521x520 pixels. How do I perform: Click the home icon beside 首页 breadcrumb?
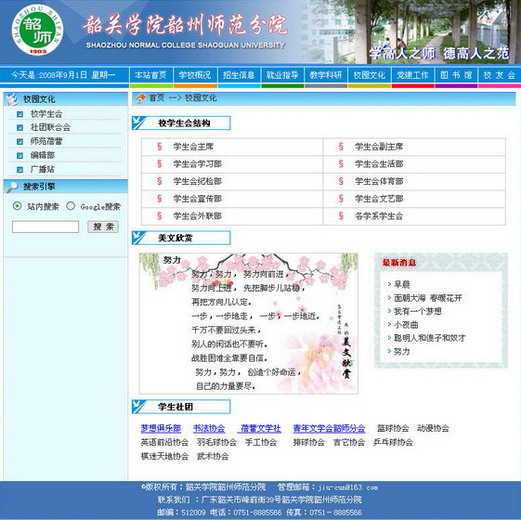point(141,98)
